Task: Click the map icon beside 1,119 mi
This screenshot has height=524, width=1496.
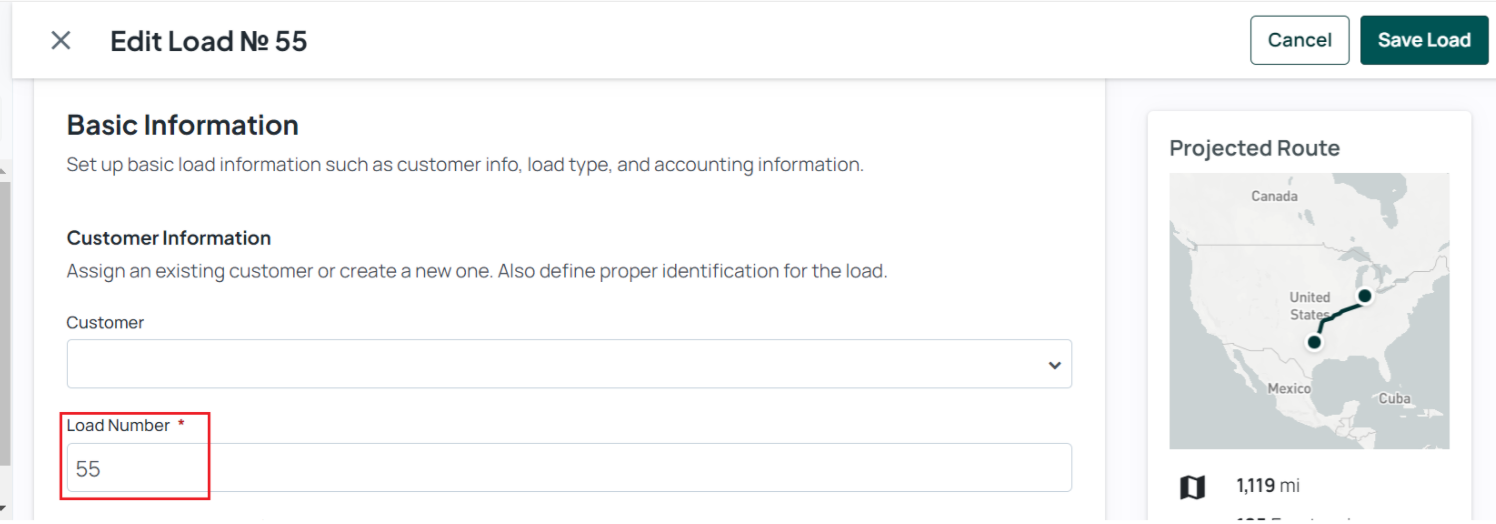Action: (x=1192, y=487)
